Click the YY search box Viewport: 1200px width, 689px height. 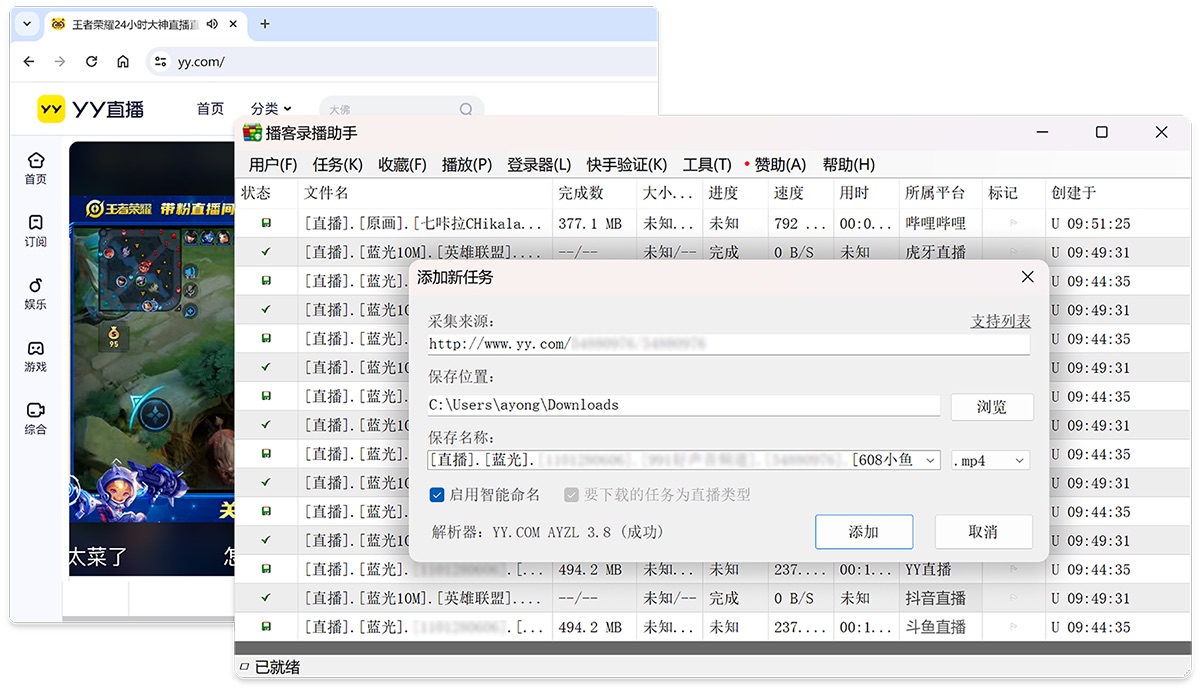tap(401, 109)
